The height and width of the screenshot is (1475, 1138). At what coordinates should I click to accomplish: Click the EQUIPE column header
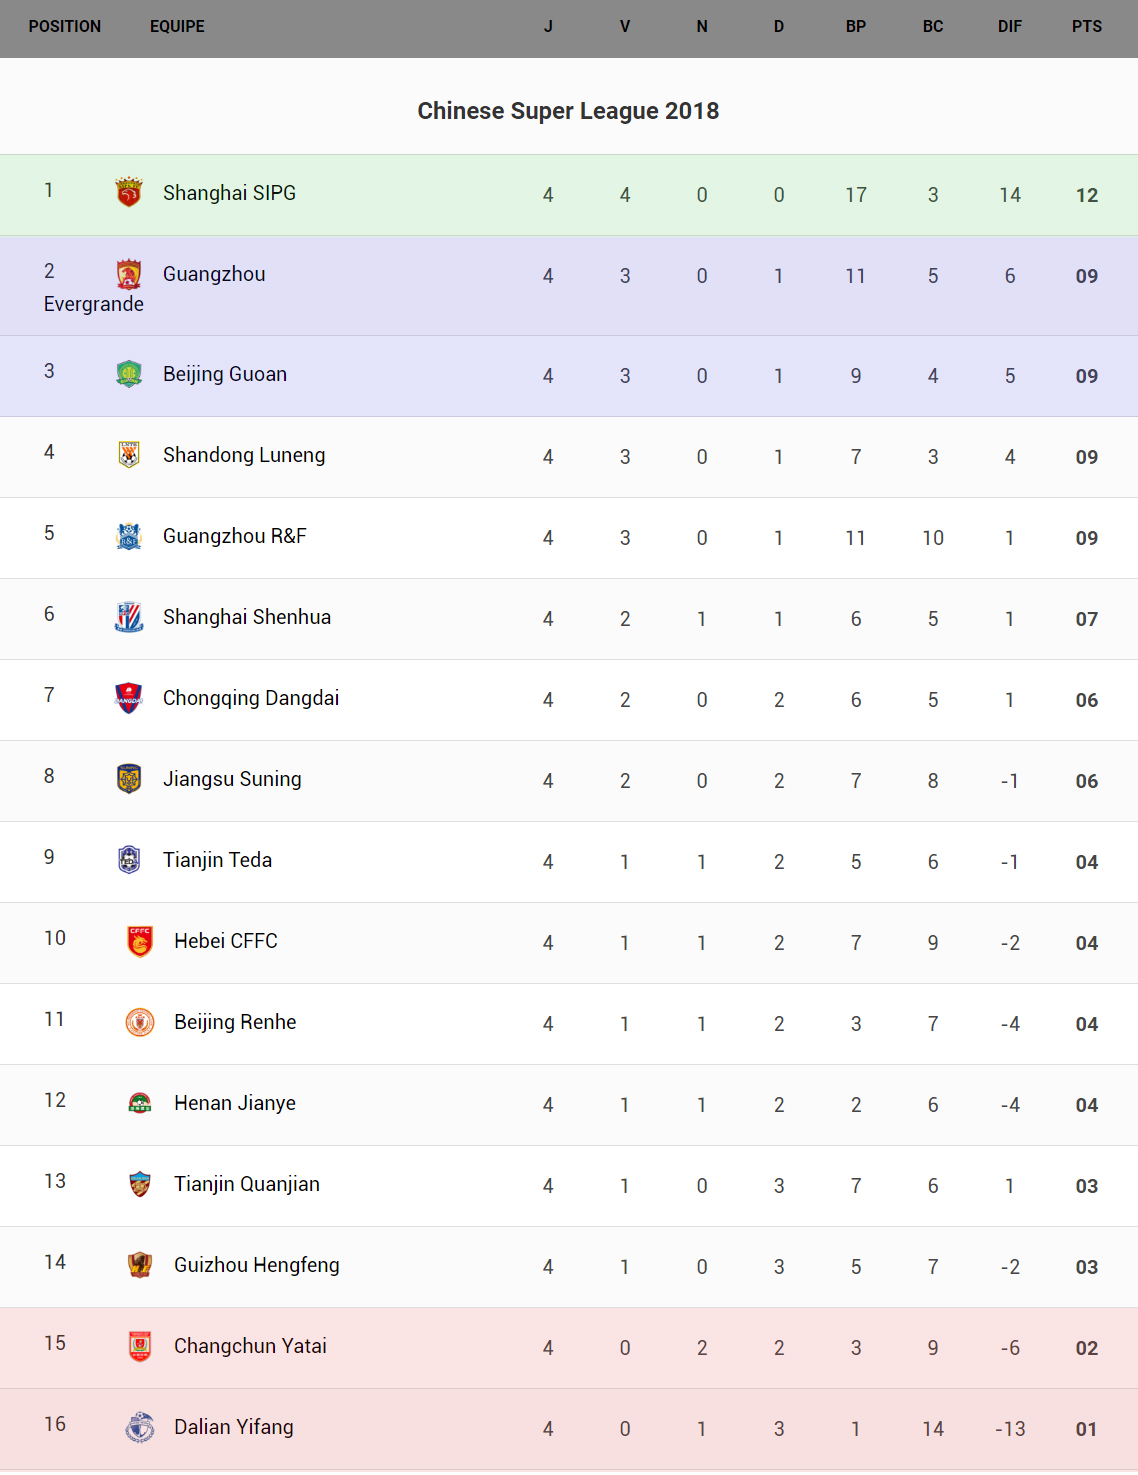pyautogui.click(x=177, y=27)
